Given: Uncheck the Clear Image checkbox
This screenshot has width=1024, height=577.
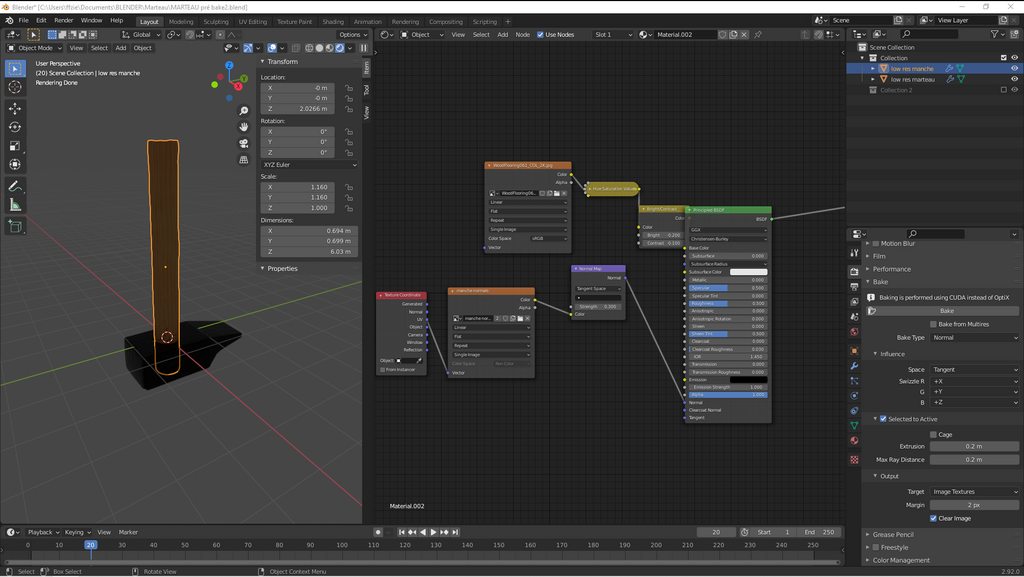Looking at the screenshot, I should [934, 518].
